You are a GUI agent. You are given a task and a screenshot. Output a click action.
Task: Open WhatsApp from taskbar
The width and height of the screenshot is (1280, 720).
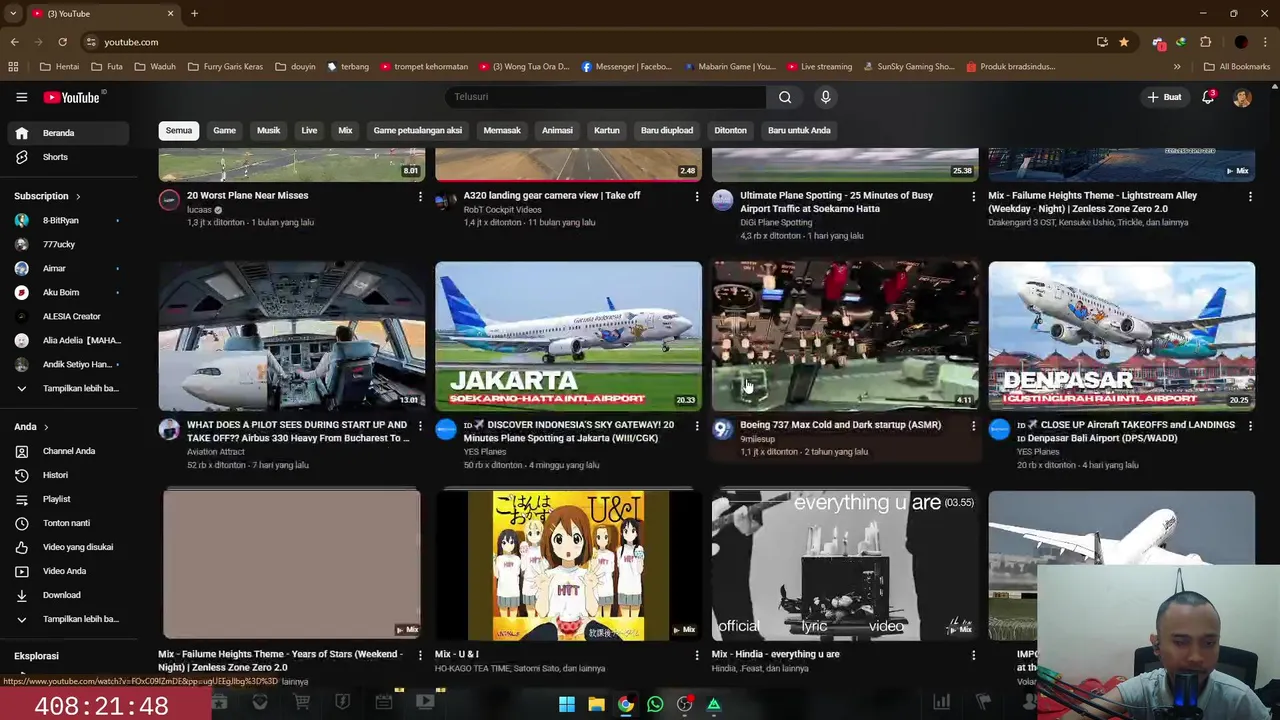(655, 704)
